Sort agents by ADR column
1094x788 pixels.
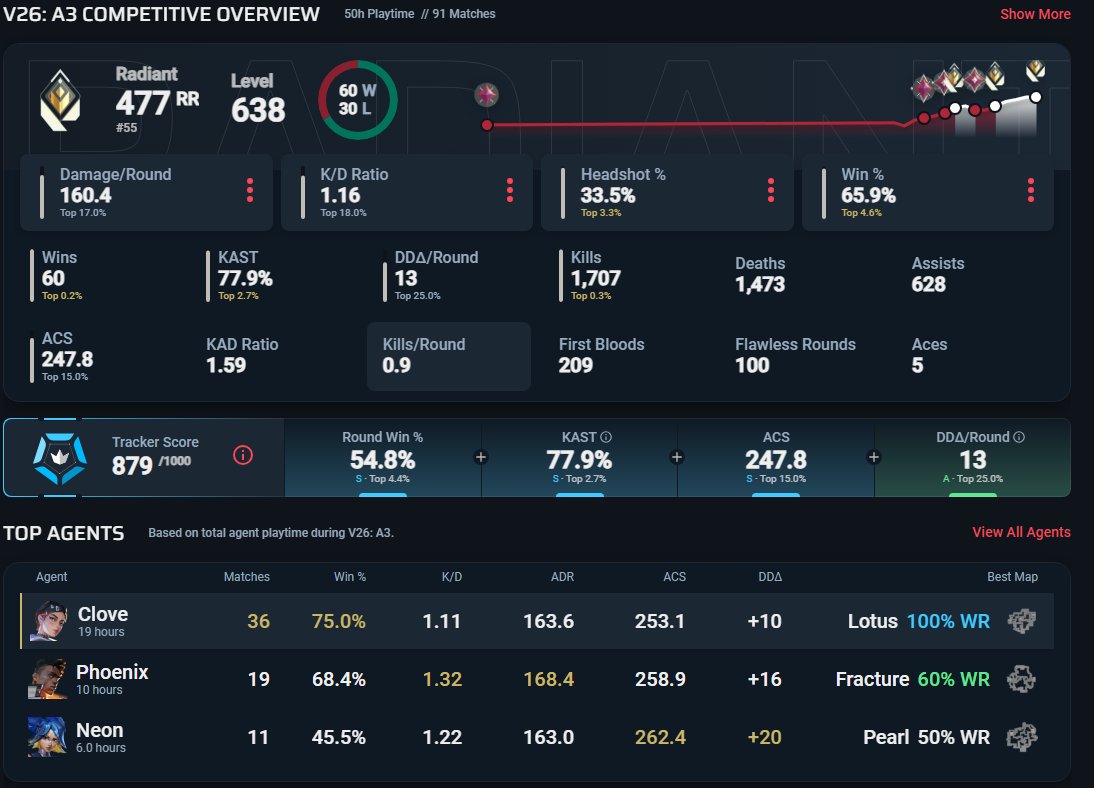(x=562, y=577)
